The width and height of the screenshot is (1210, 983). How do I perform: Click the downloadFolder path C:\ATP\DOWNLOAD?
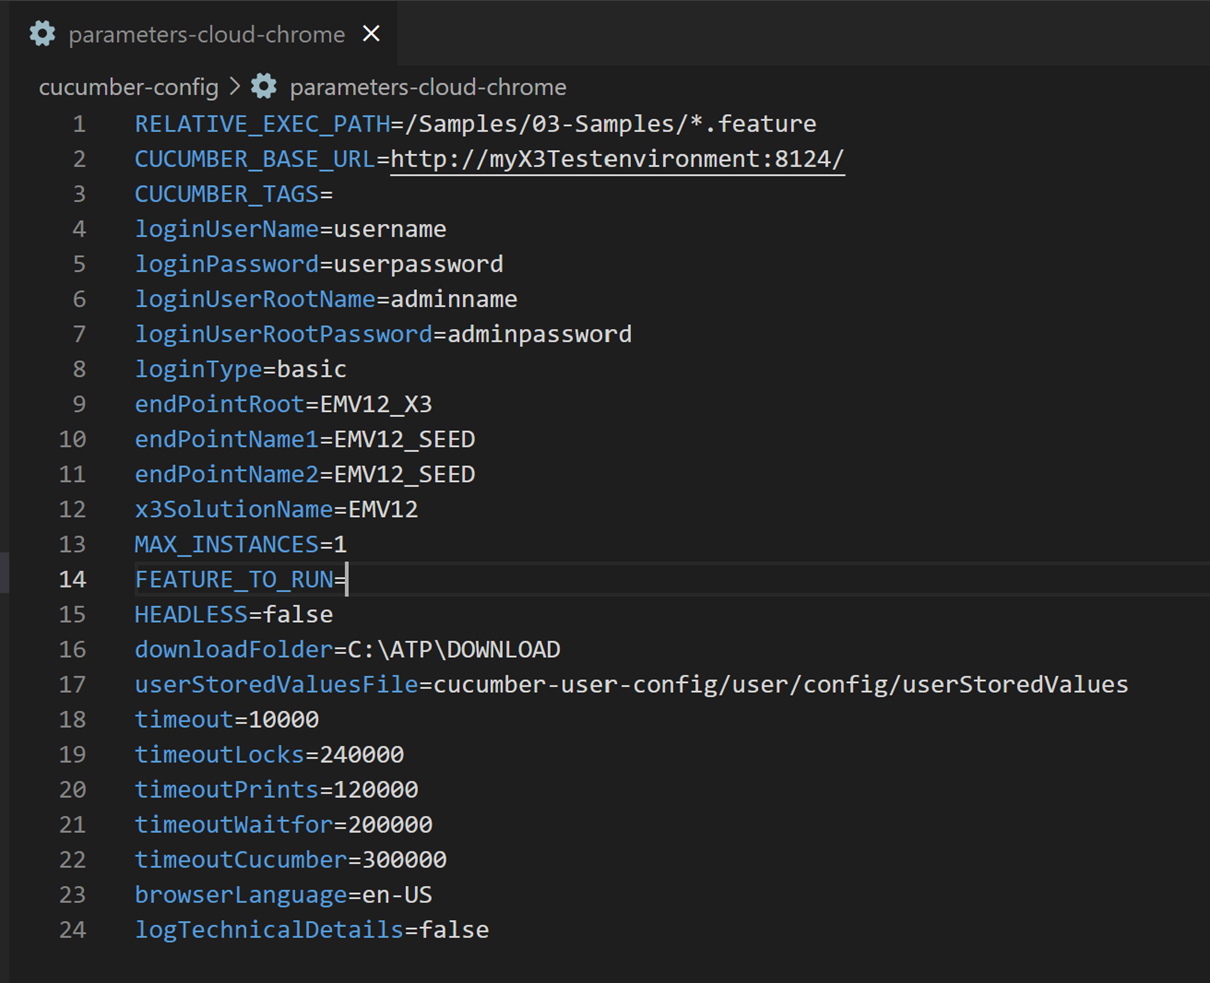click(454, 649)
